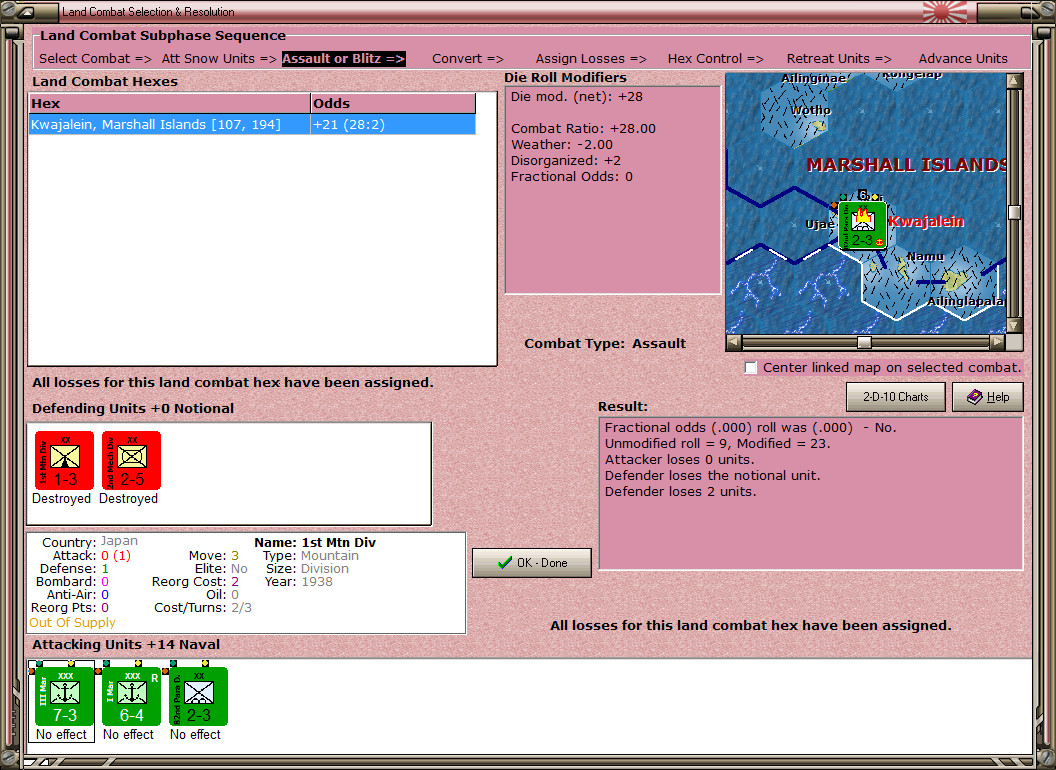
Task: Click the Advance Units subphase step
Action: [963, 59]
